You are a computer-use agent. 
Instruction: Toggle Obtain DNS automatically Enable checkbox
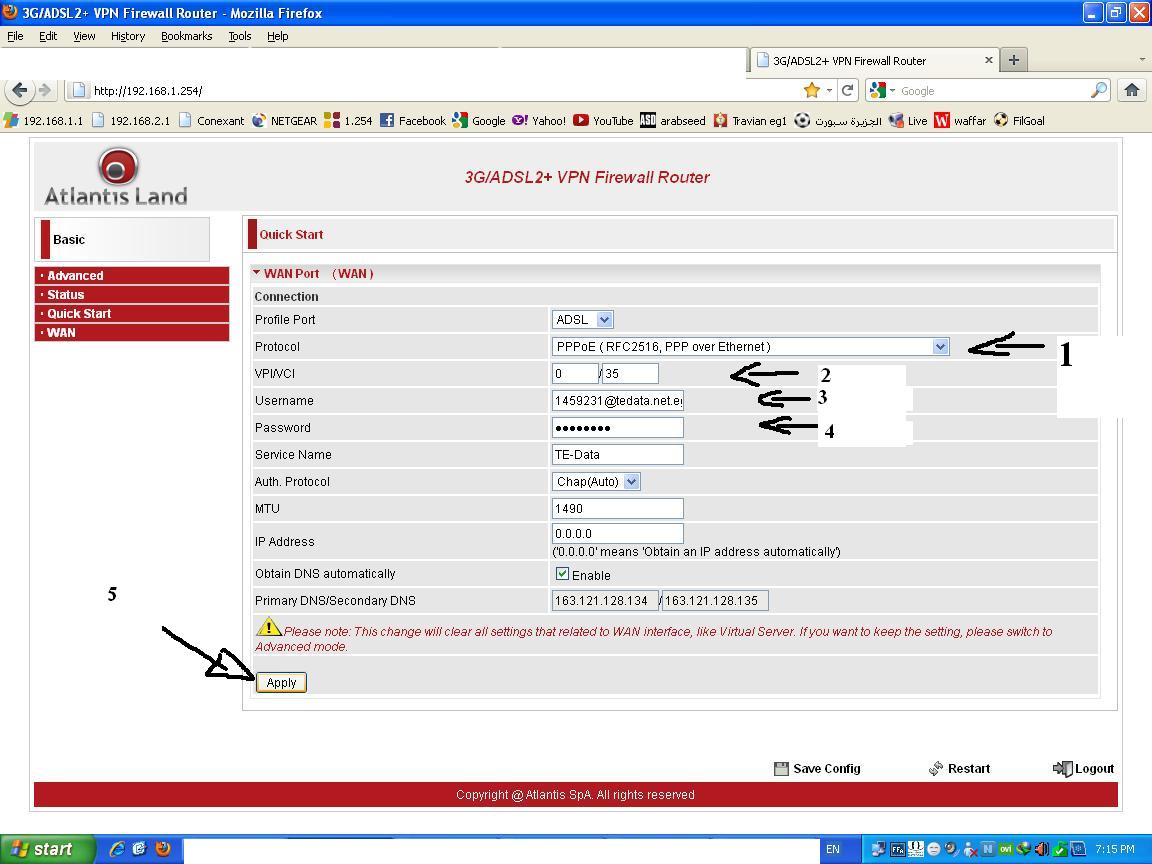click(x=562, y=574)
